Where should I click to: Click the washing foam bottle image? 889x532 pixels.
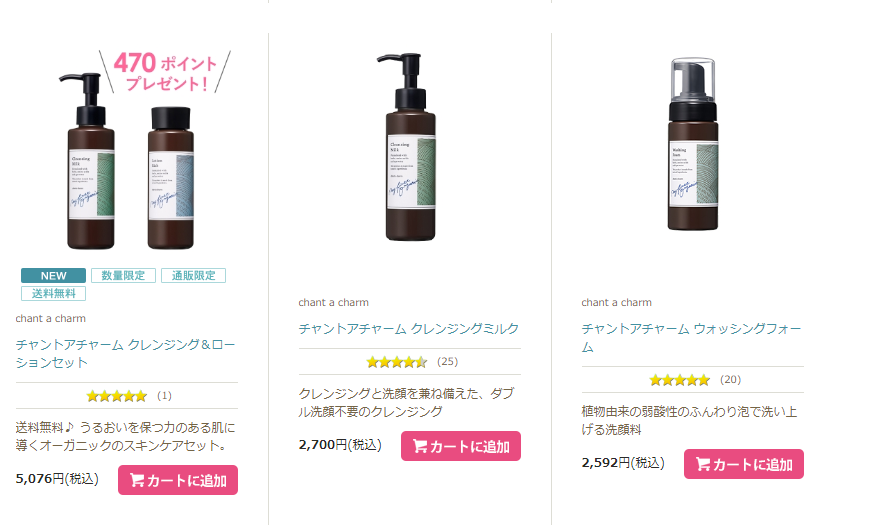point(693,143)
